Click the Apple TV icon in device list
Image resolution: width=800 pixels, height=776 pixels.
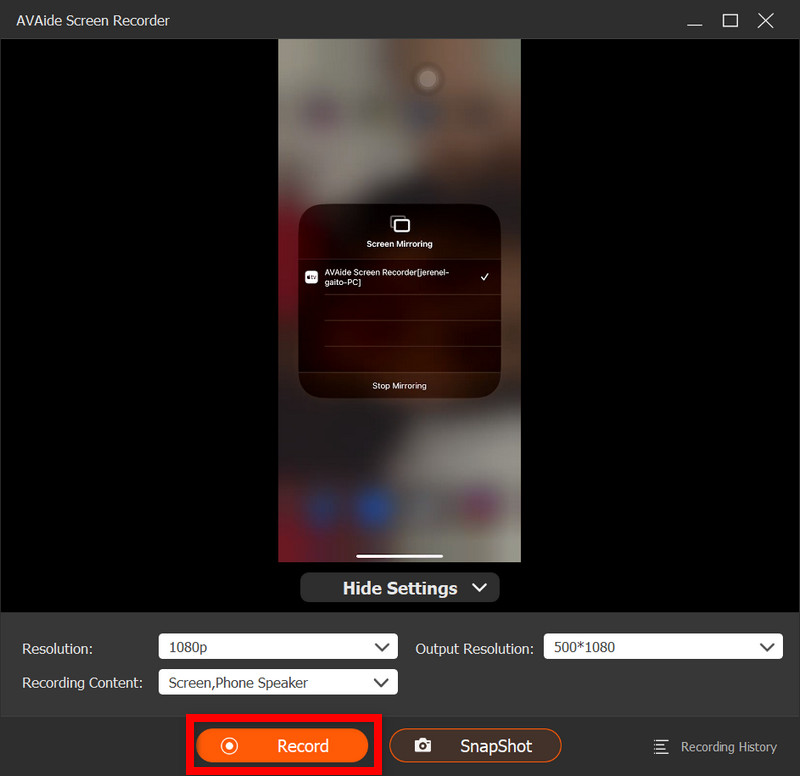point(311,277)
